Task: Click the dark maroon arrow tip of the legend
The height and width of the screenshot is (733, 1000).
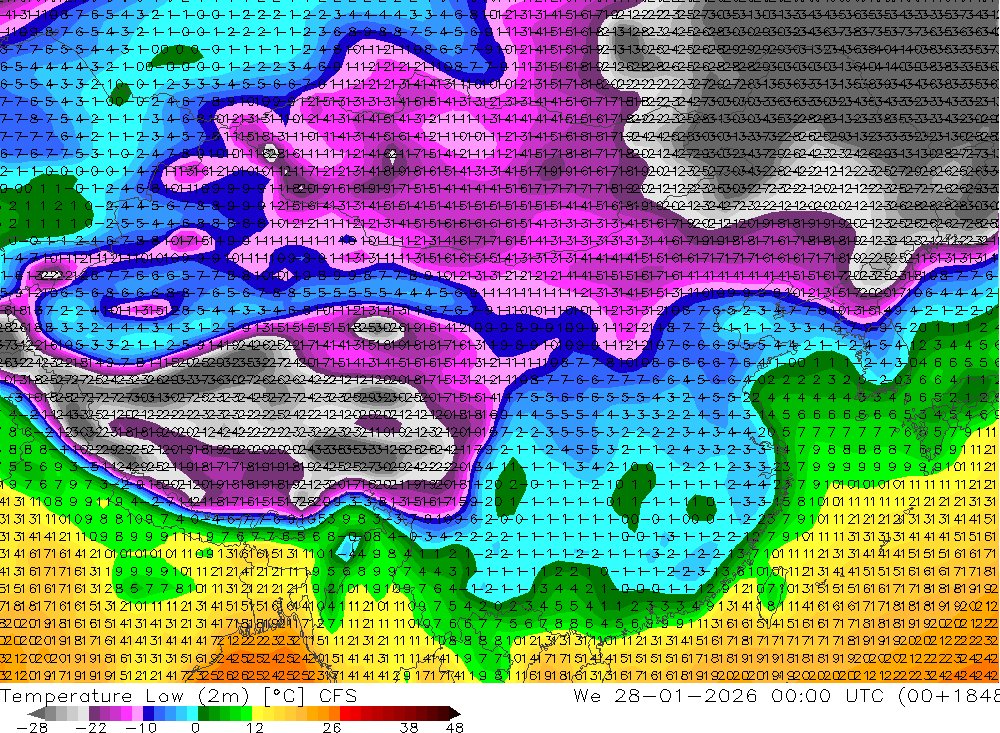Action: click(x=453, y=713)
